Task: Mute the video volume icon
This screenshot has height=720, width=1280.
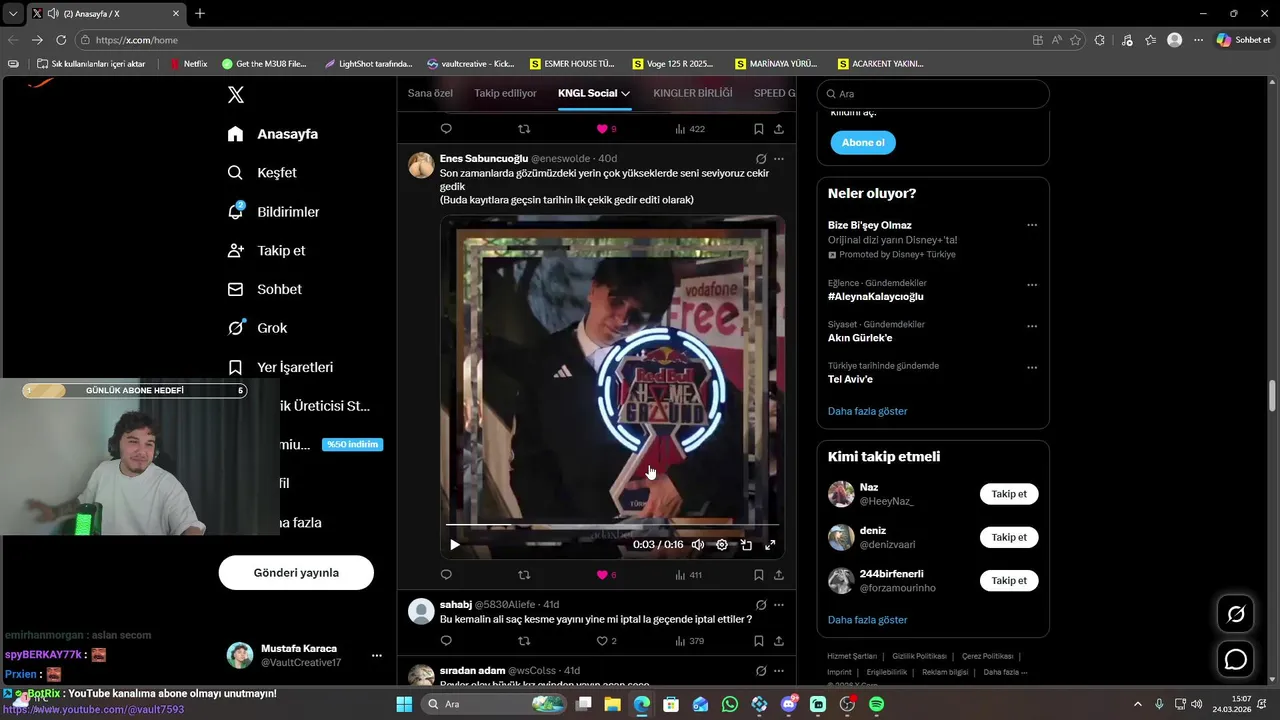Action: point(698,545)
